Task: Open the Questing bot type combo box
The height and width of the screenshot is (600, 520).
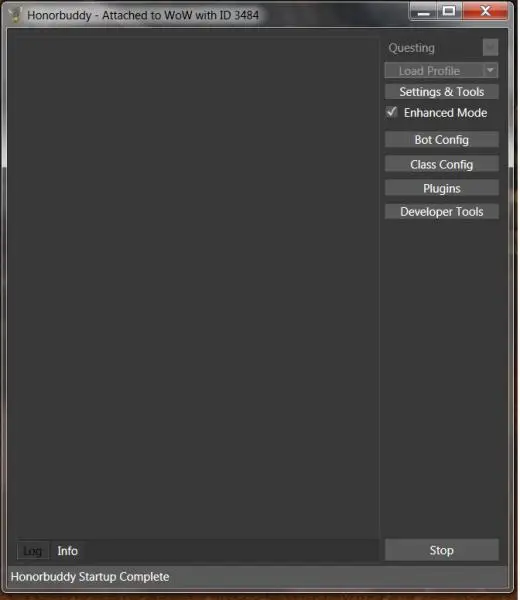Action: pyautogui.click(x=441, y=48)
